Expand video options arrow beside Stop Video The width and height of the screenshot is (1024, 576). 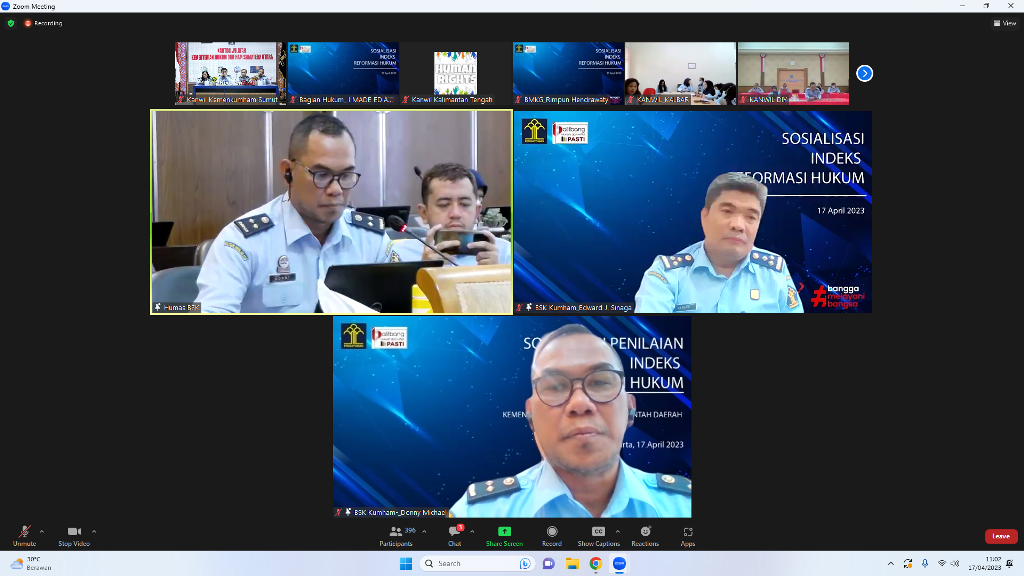coord(94,531)
